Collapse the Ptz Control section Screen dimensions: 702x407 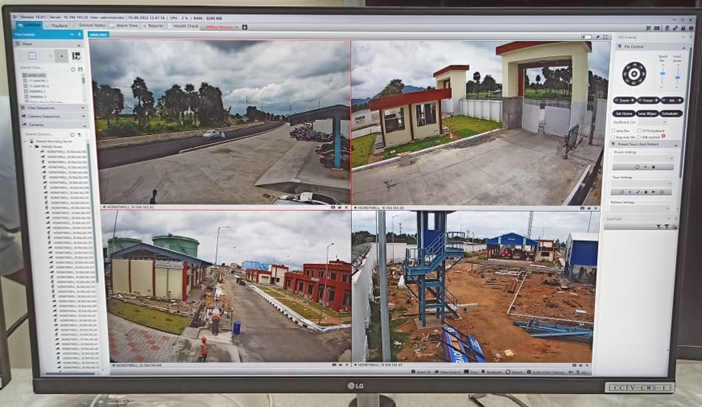coord(684,47)
